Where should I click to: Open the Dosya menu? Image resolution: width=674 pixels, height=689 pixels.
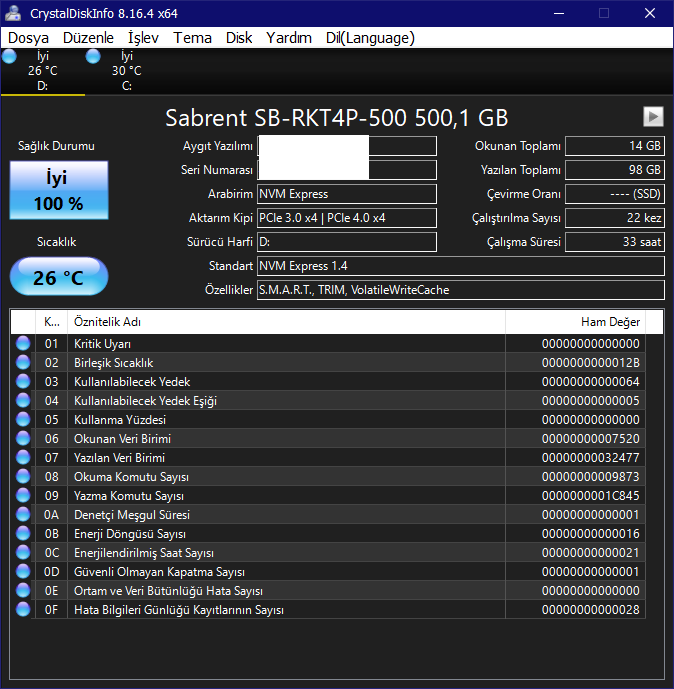coord(28,38)
